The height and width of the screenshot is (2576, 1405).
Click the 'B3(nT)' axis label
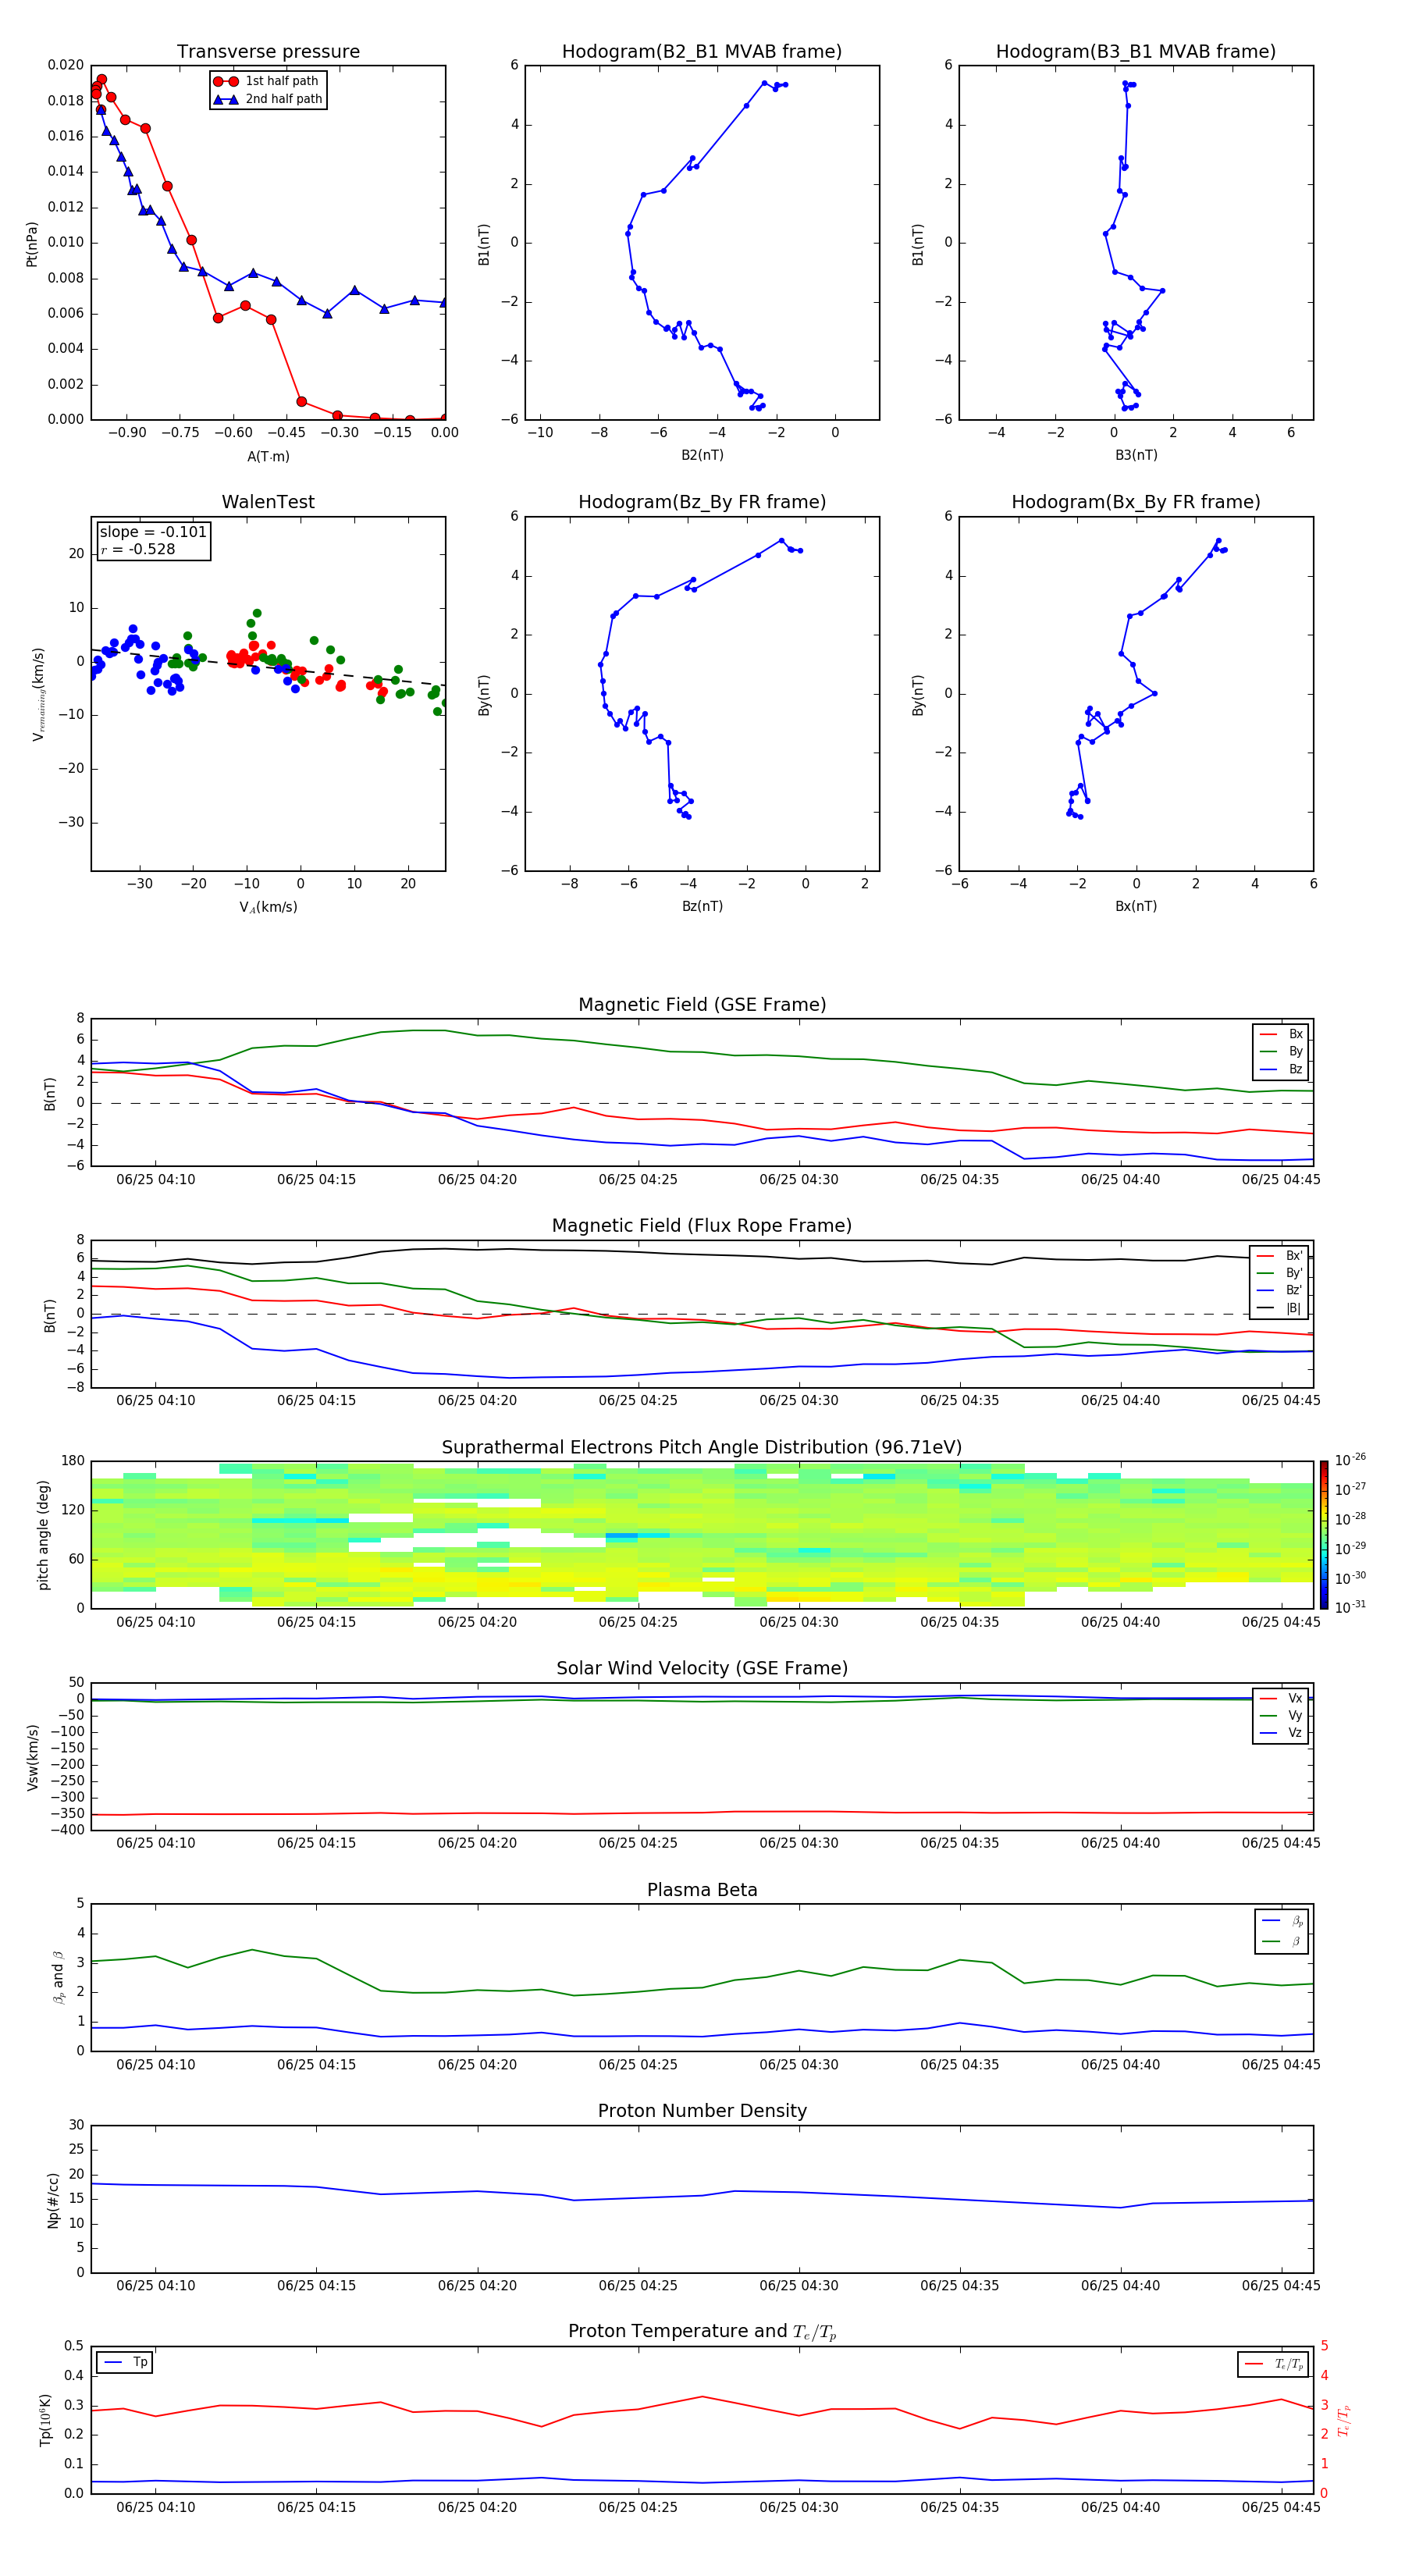pos(1136,455)
